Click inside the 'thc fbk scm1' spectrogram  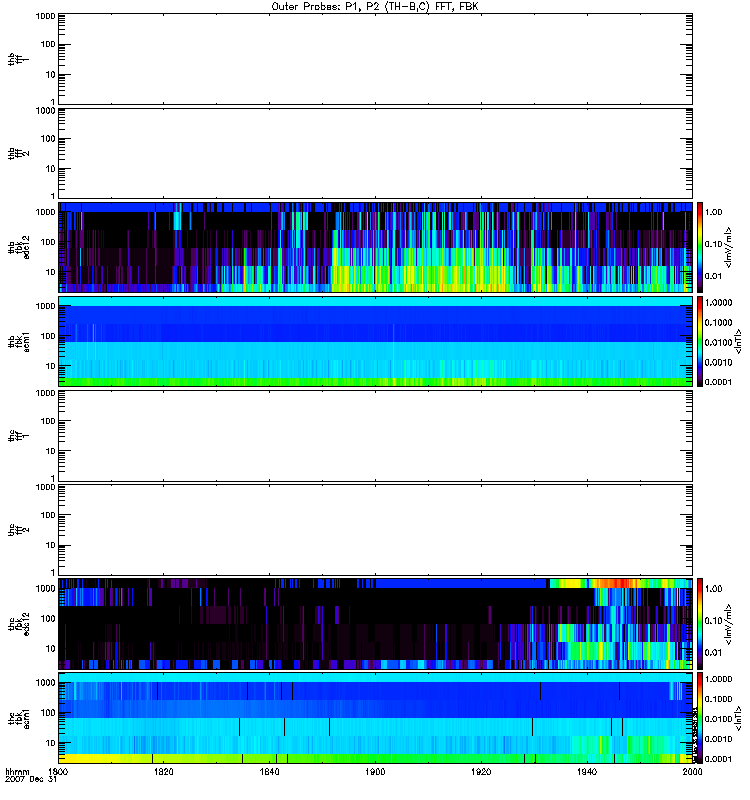tap(376, 718)
